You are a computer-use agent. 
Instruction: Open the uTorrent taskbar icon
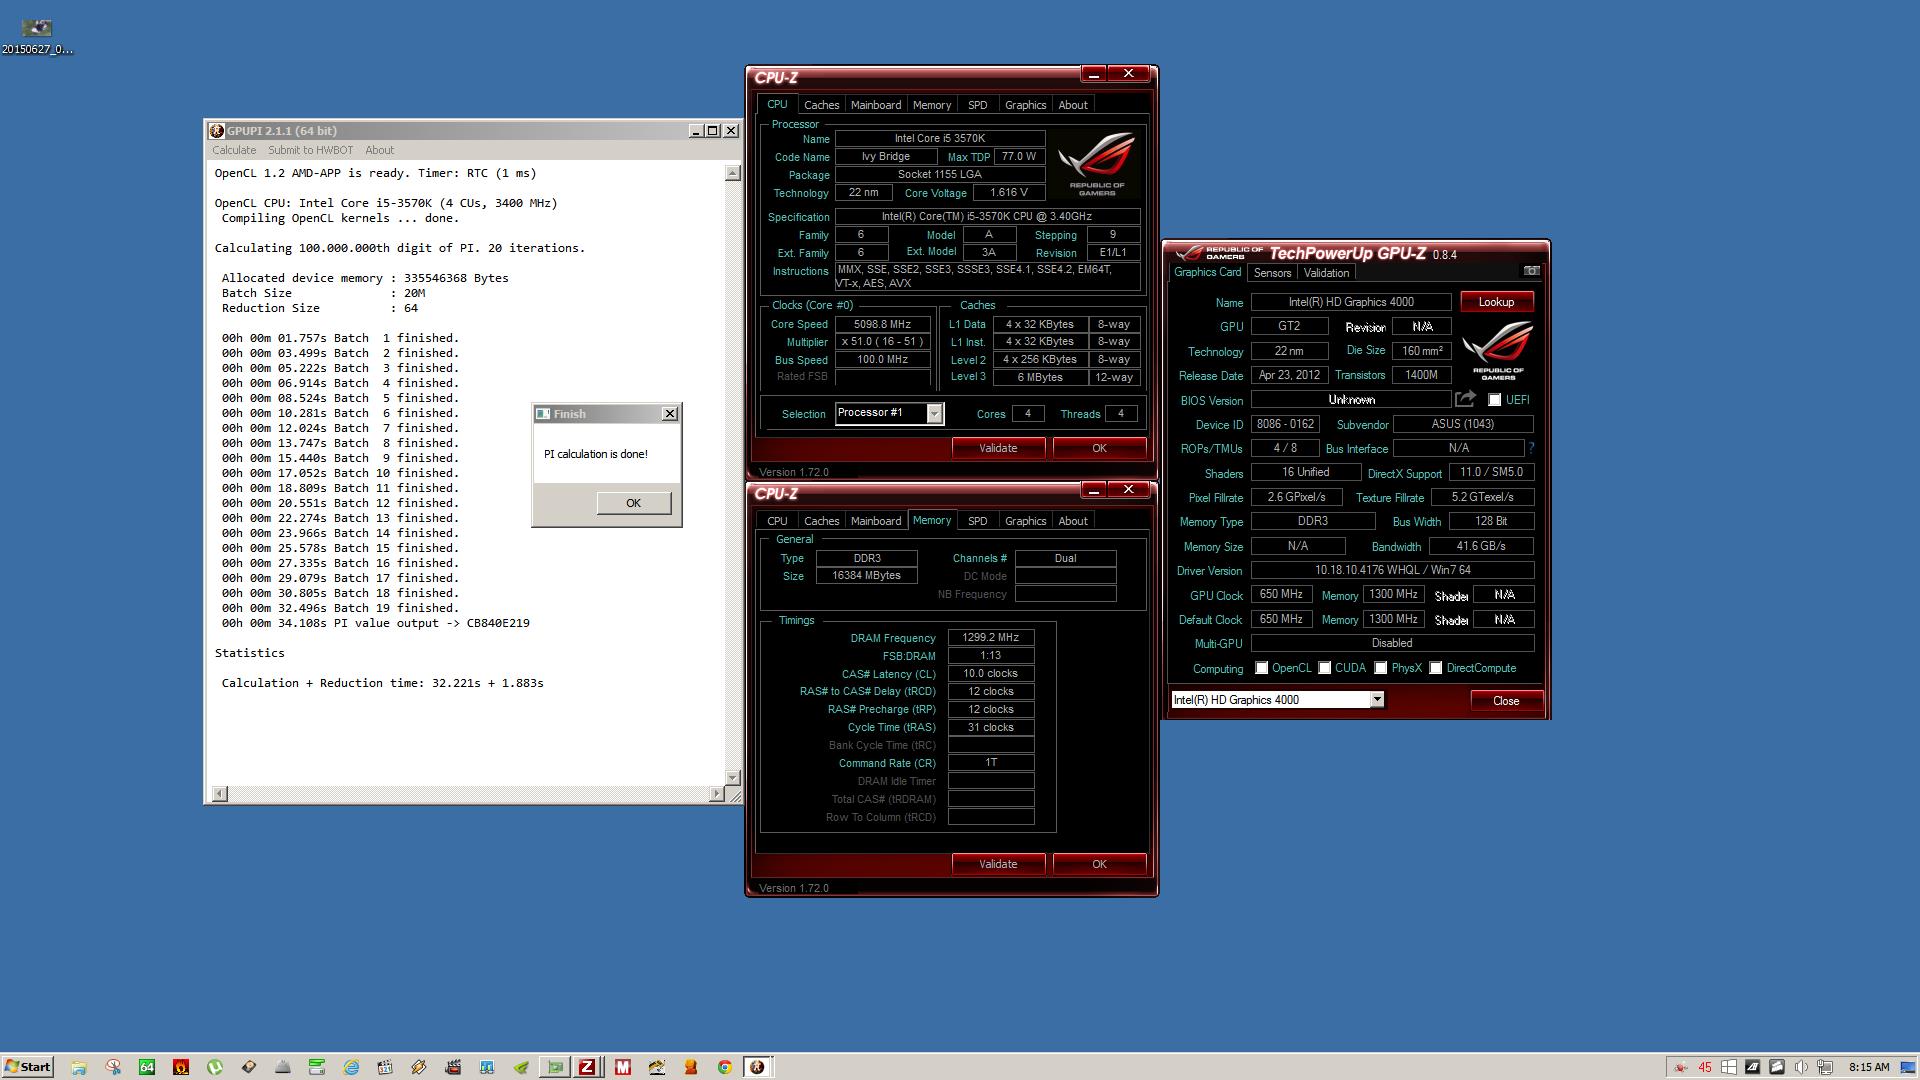pyautogui.click(x=215, y=1067)
